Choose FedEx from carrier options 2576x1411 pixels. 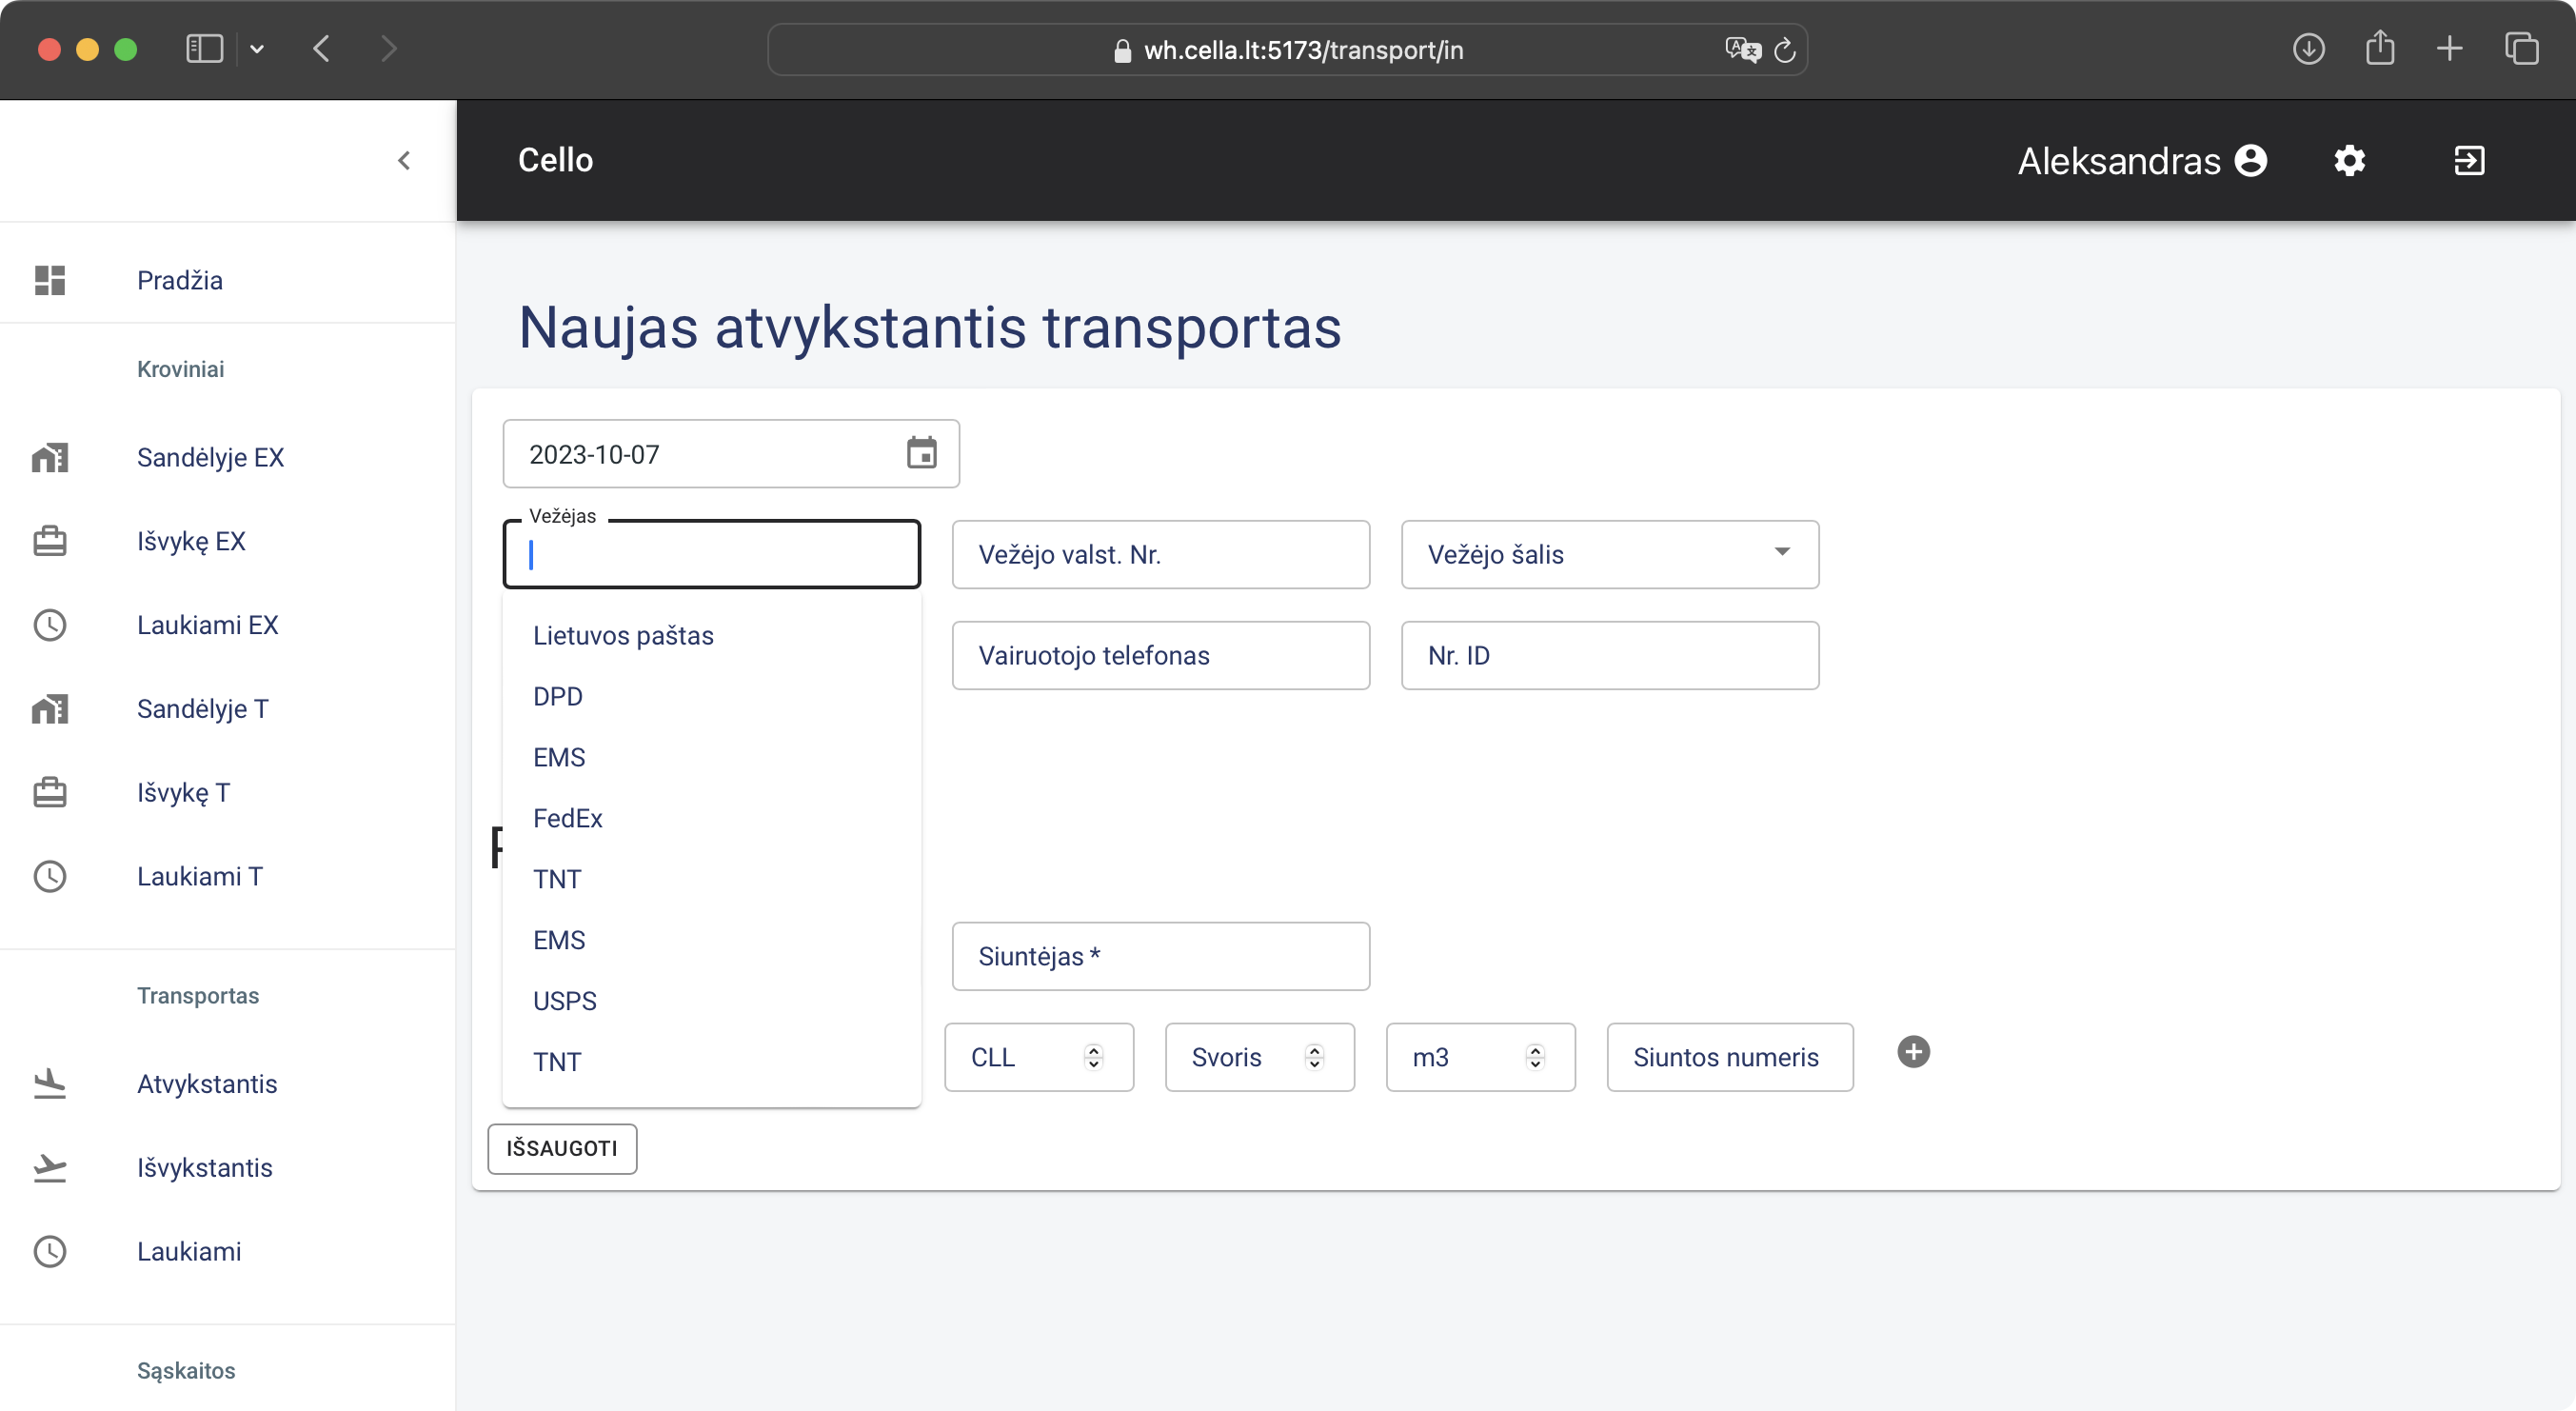click(x=567, y=818)
